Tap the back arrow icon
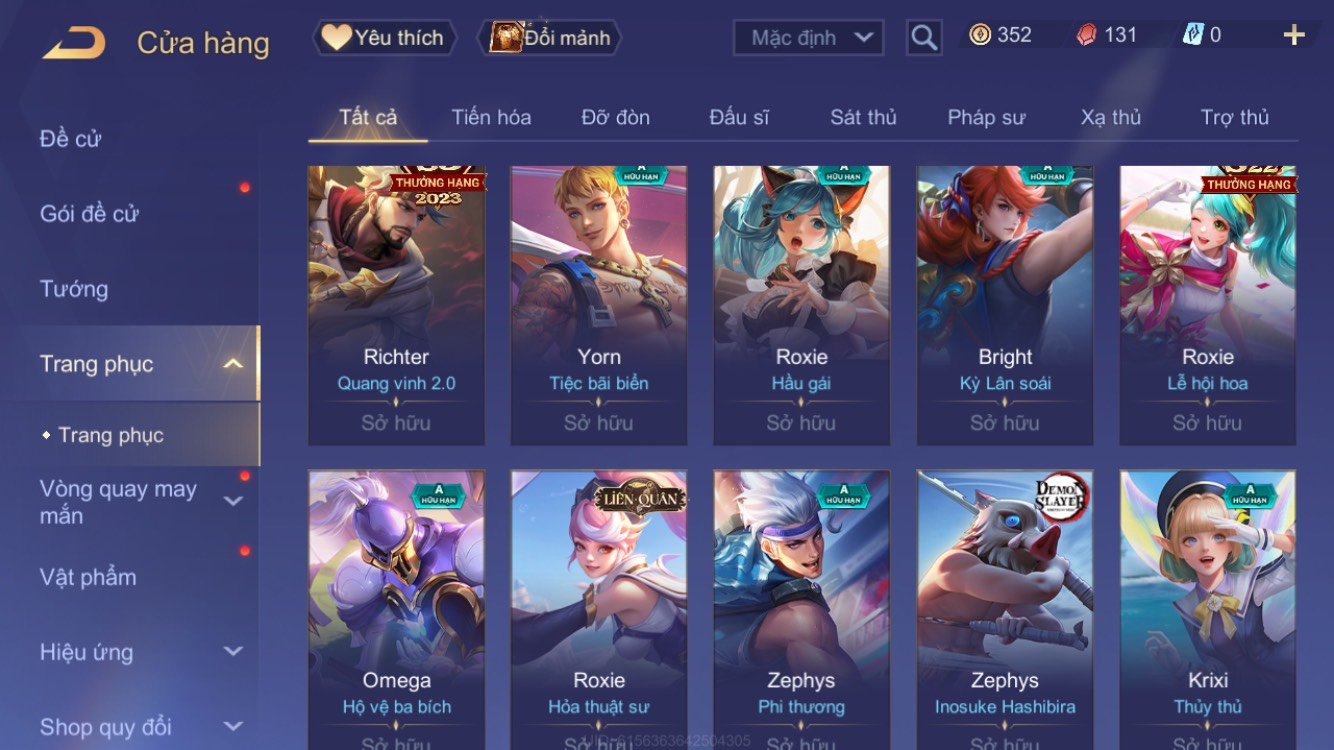The width and height of the screenshot is (1334, 750). click(x=75, y=43)
